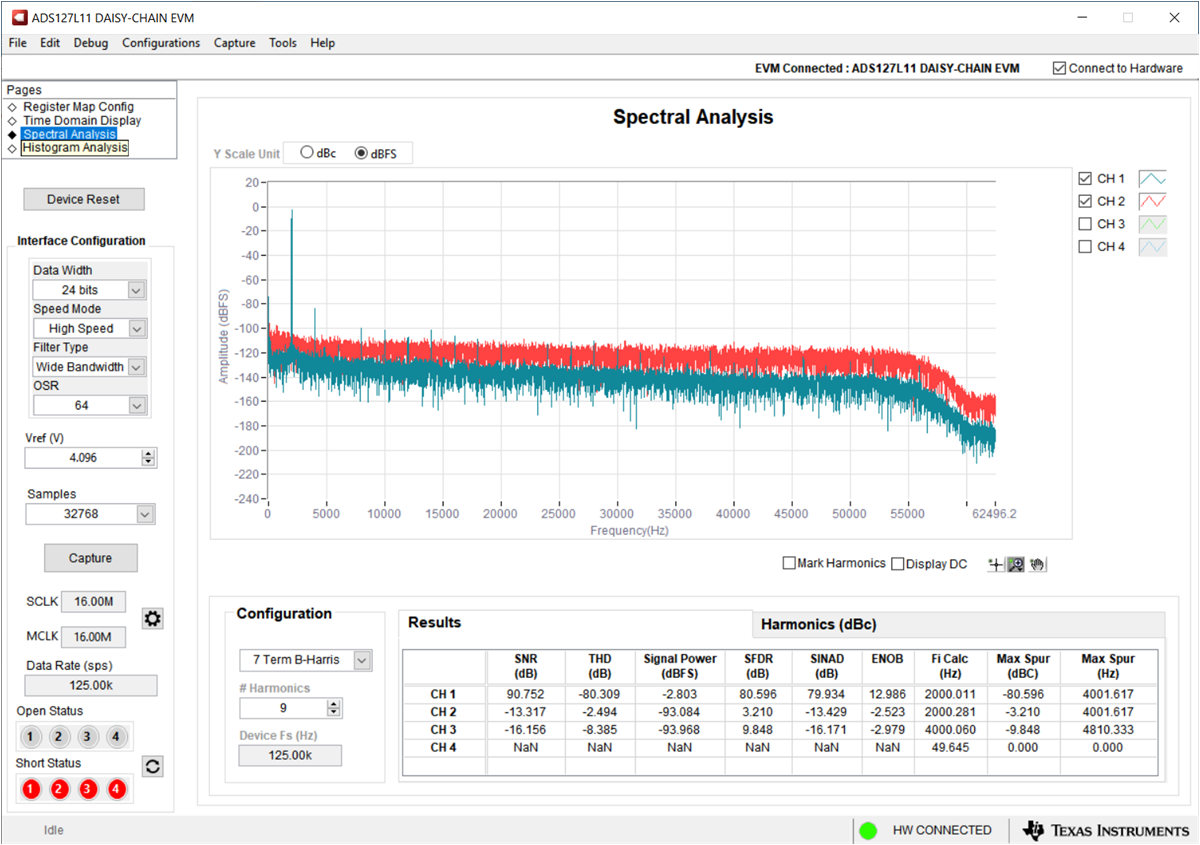Select the hand pan graph tool
Image resolution: width=1200 pixels, height=845 pixels.
(1037, 565)
